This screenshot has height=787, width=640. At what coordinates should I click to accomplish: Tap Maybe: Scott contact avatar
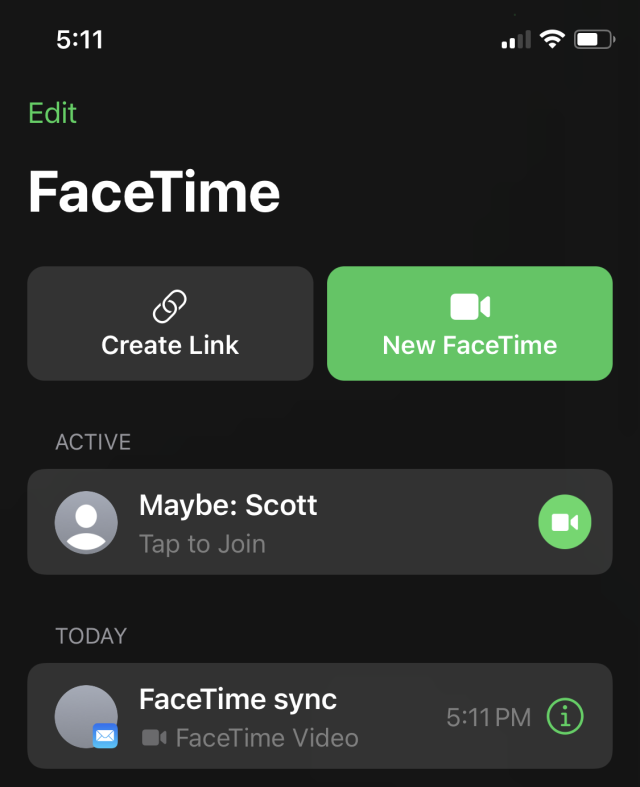pyautogui.click(x=86, y=522)
